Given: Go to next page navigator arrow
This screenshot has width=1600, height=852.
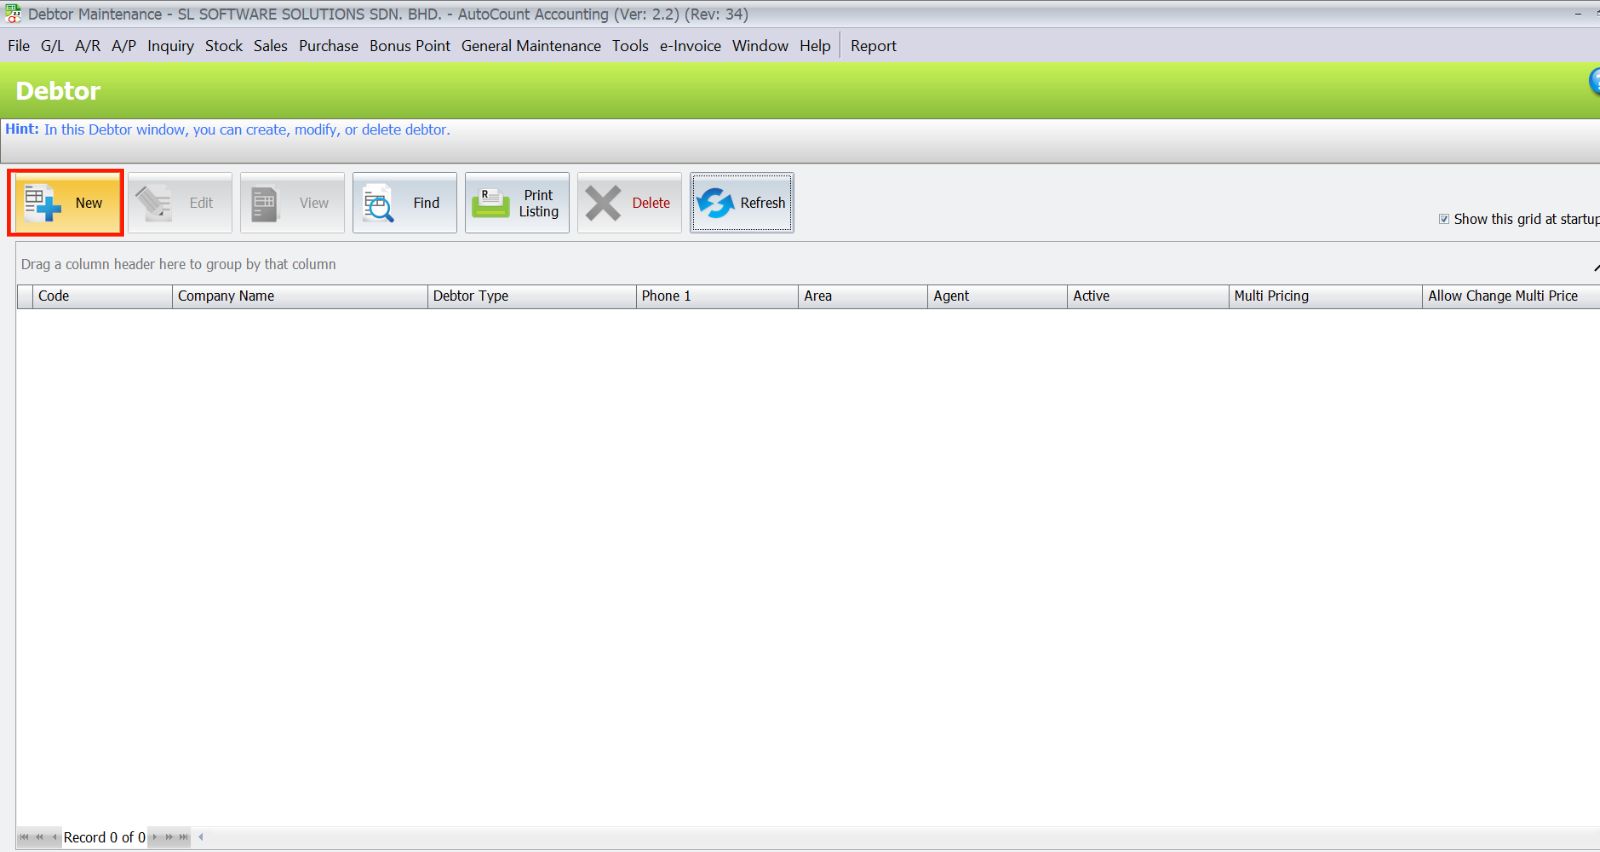Looking at the screenshot, I should point(169,838).
